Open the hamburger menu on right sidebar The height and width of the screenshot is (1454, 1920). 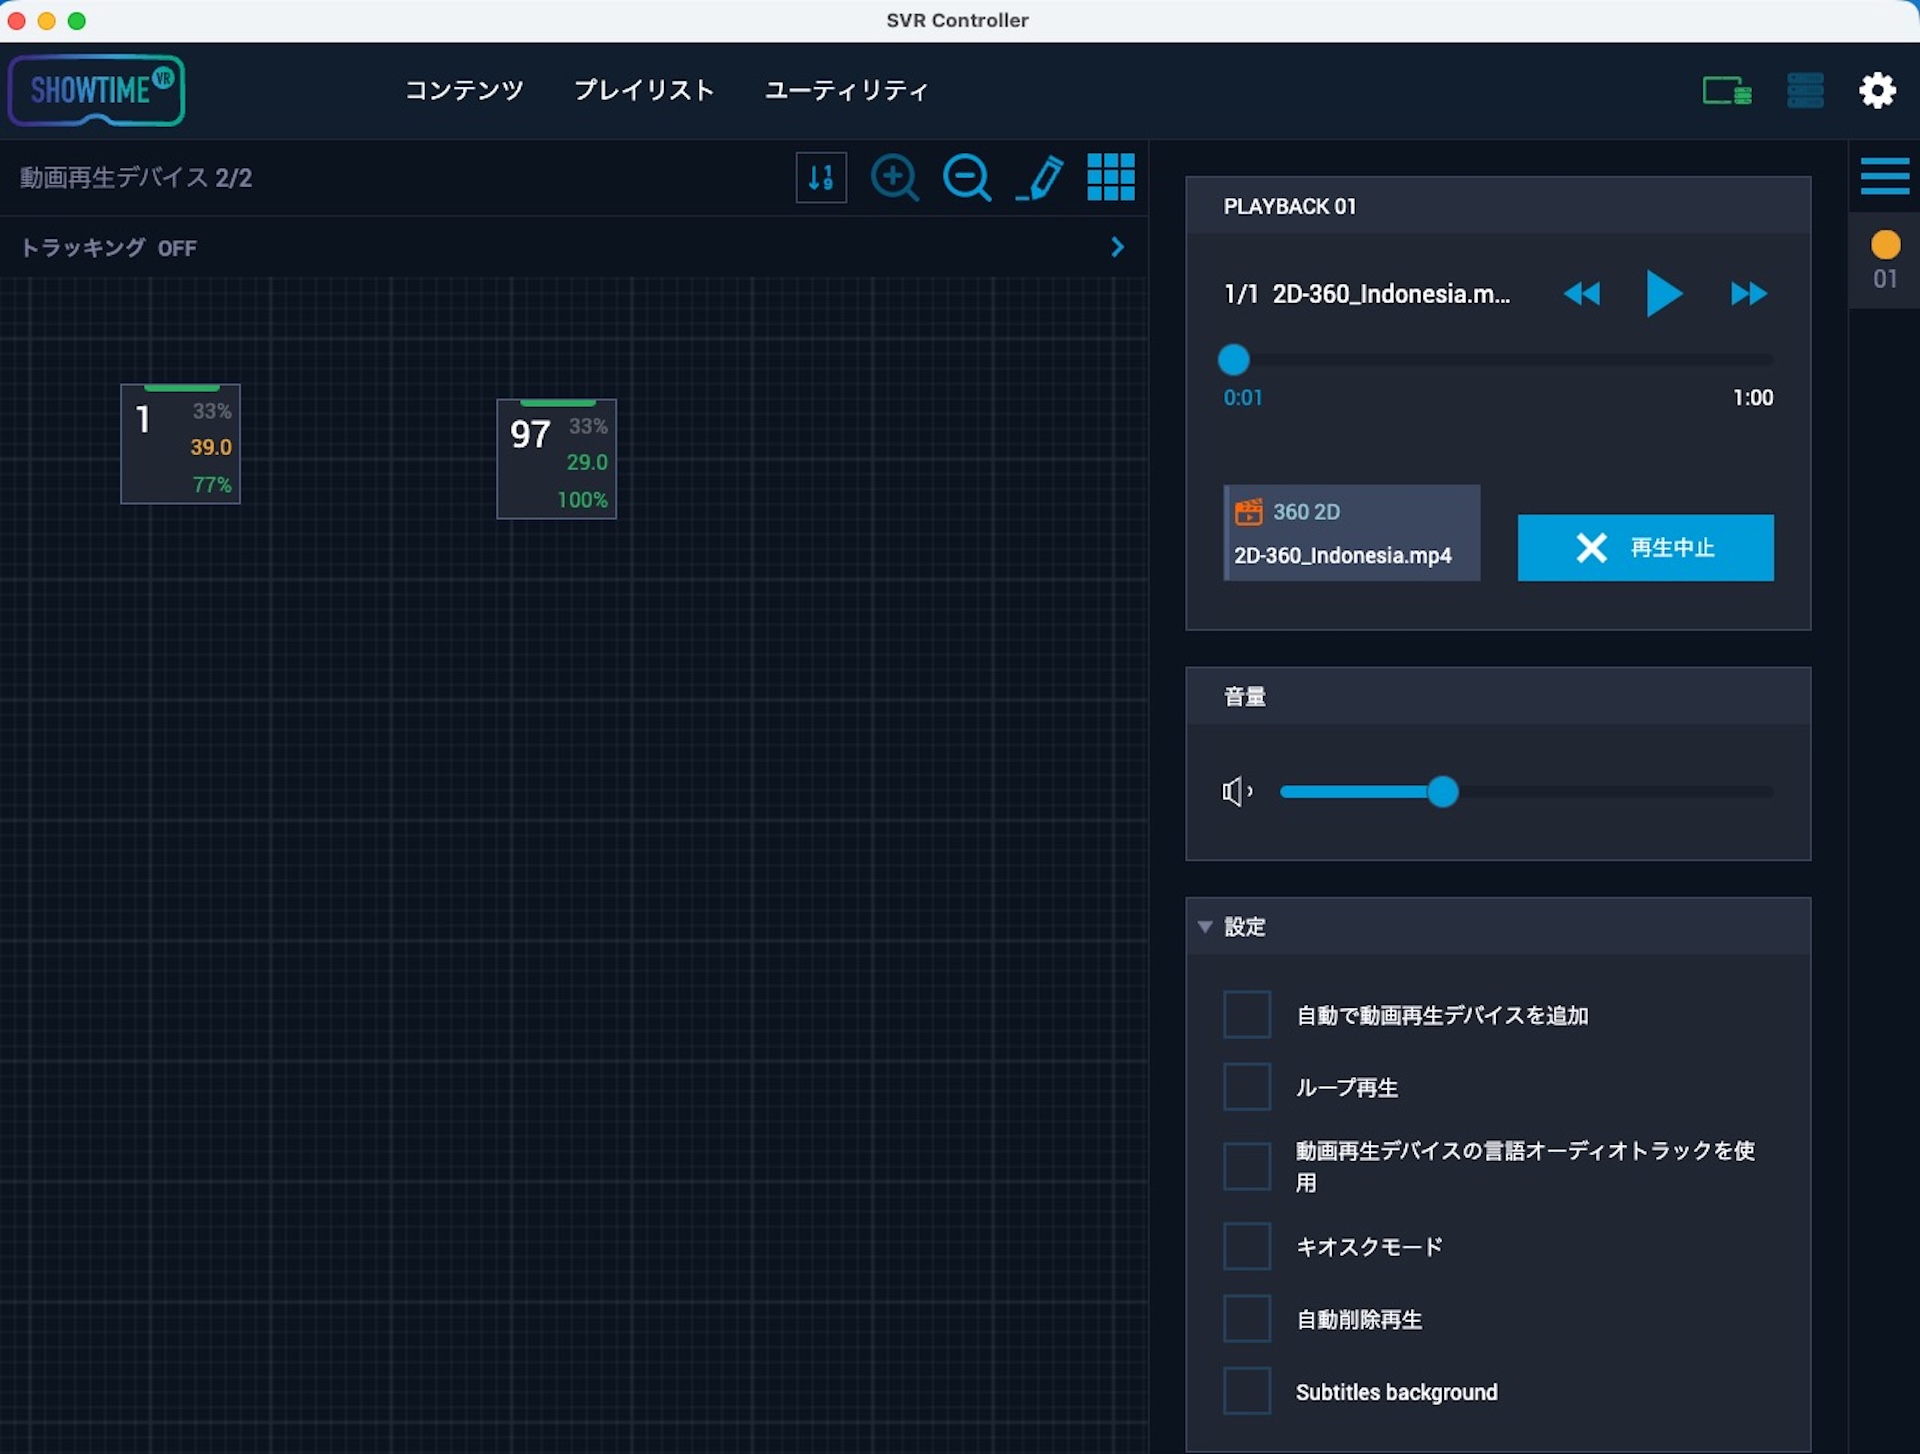(x=1885, y=176)
